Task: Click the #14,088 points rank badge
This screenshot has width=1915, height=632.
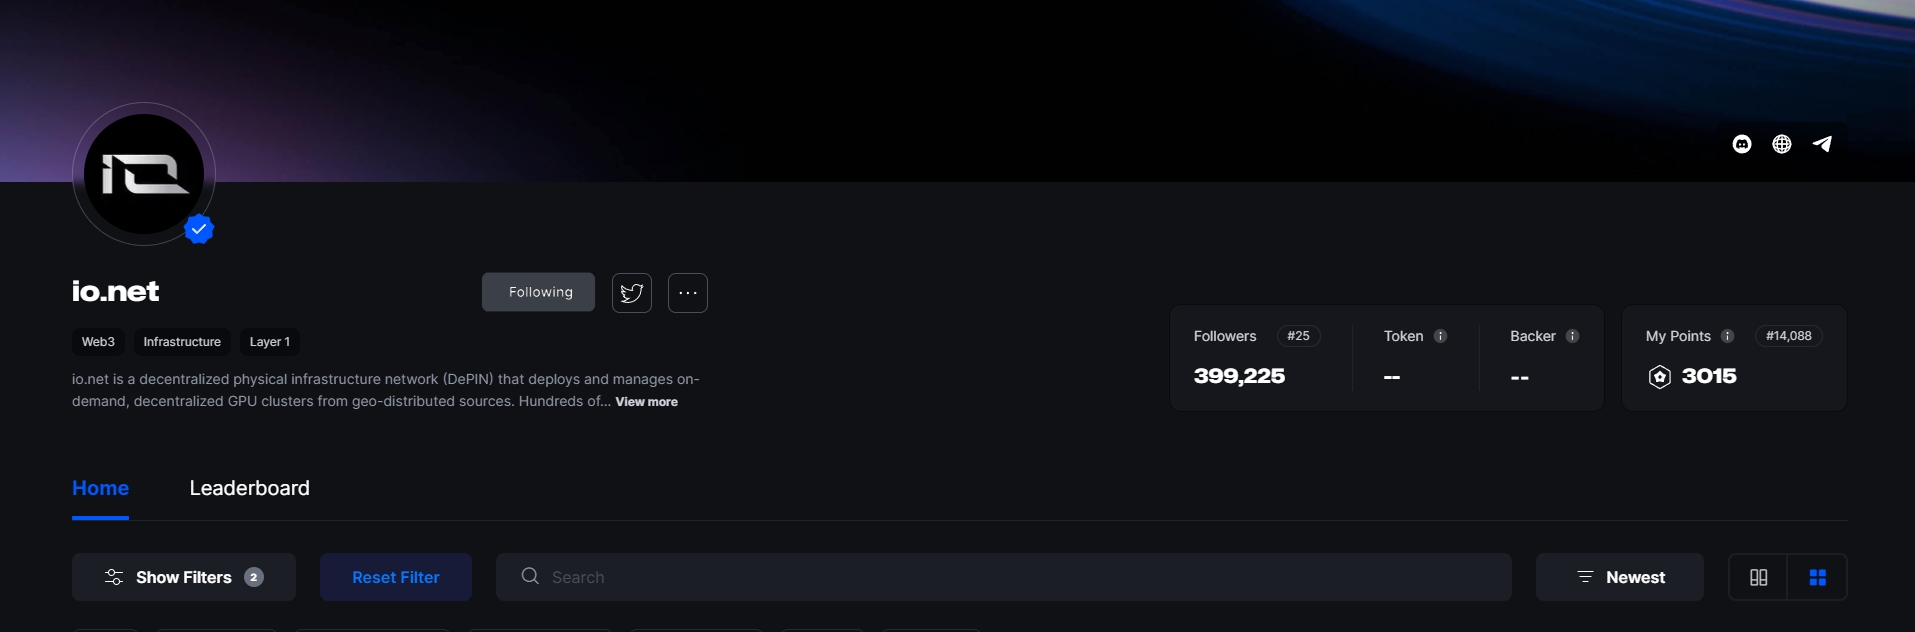Action: pos(1789,336)
